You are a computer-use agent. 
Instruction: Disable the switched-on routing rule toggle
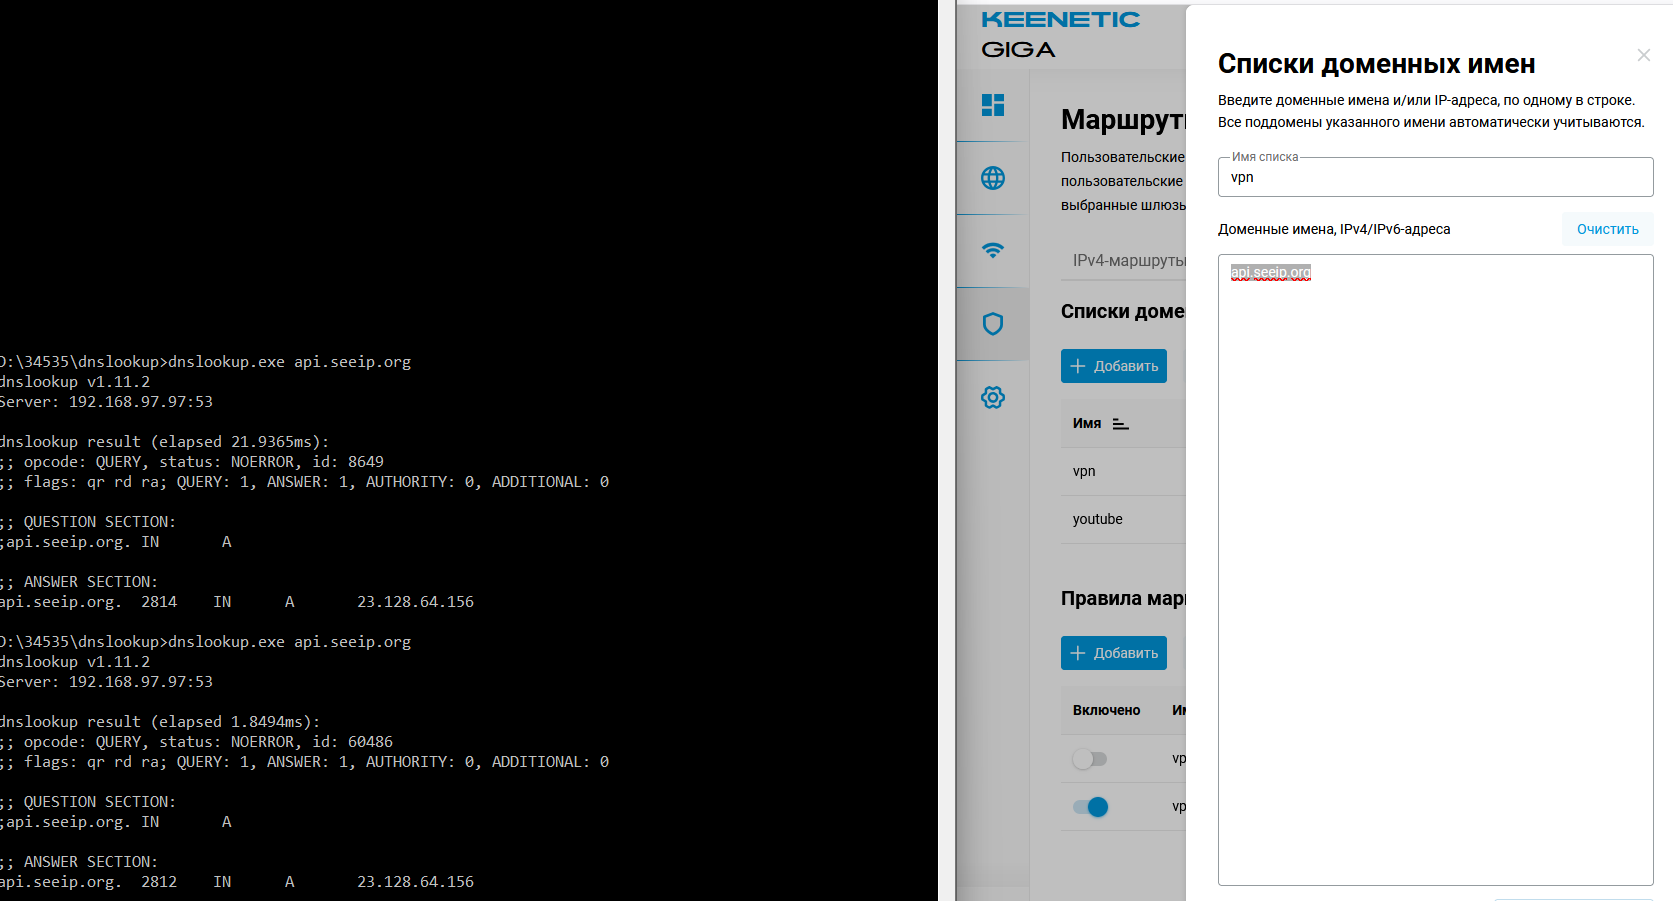pyautogui.click(x=1090, y=807)
